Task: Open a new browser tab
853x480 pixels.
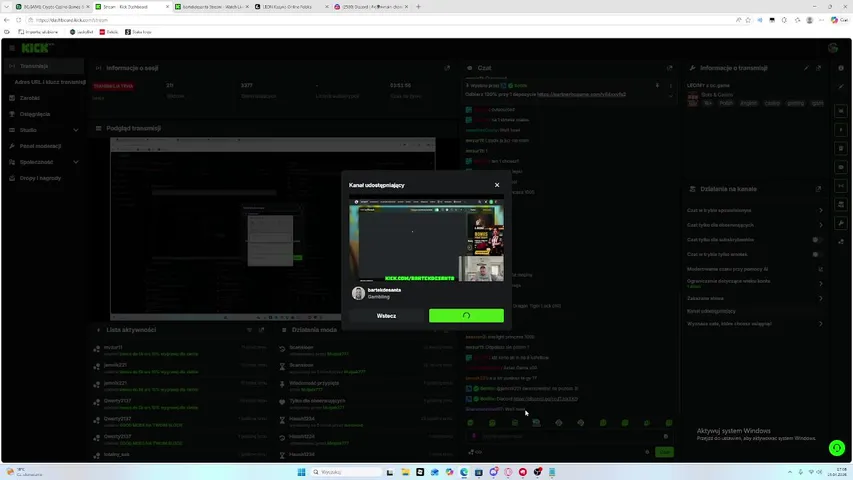Action: coord(418,7)
